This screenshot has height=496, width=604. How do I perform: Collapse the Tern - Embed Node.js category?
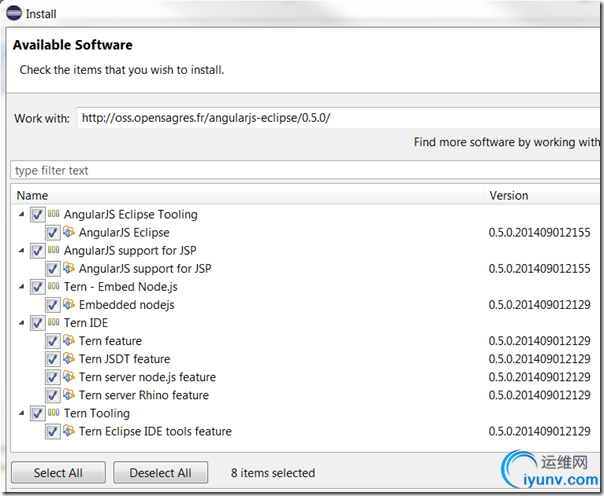pos(22,286)
